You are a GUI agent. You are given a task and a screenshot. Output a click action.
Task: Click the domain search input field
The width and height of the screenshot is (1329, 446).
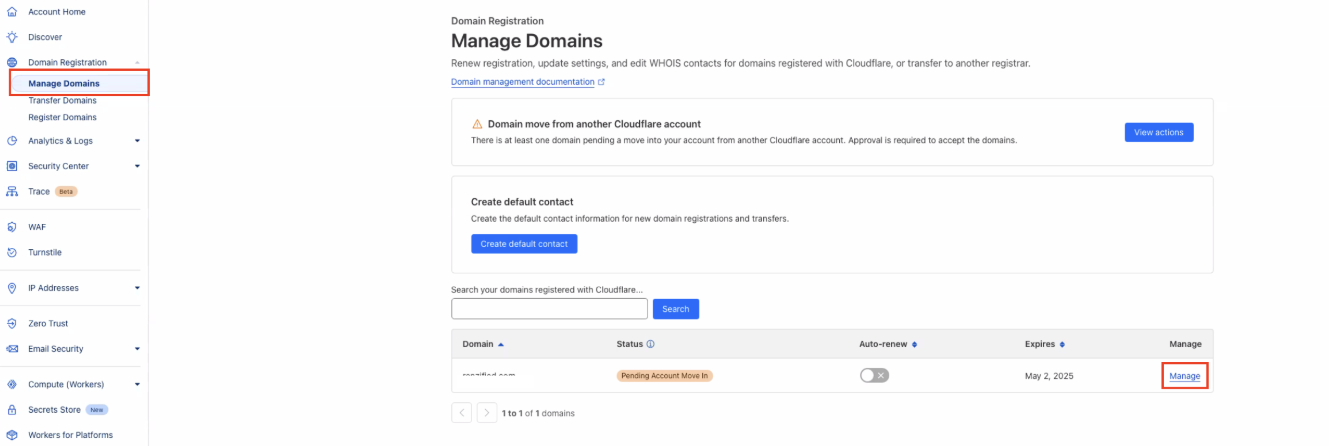[549, 309]
